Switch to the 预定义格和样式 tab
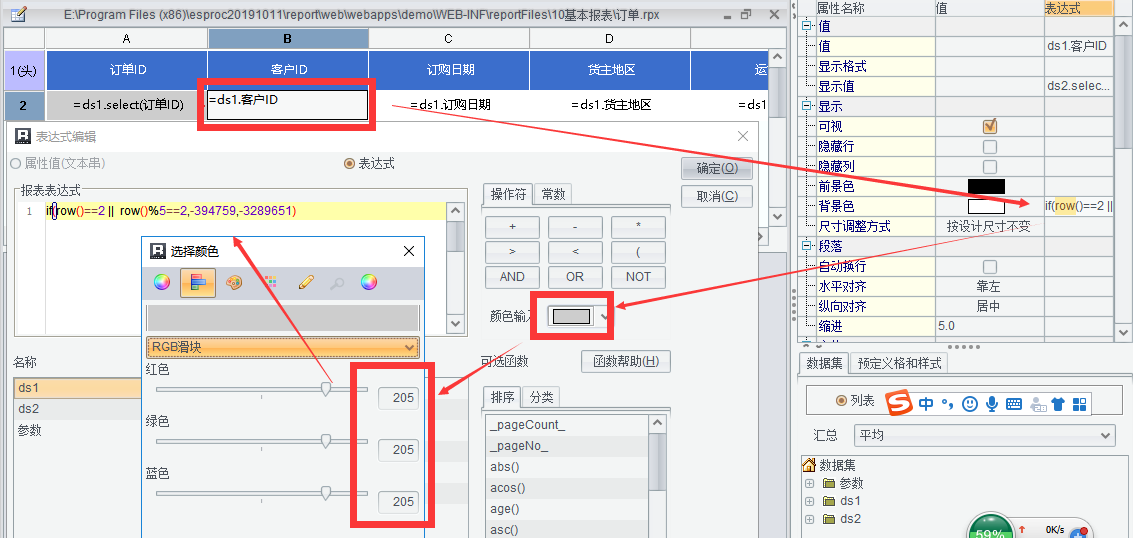This screenshot has height=538, width=1133. click(x=899, y=363)
